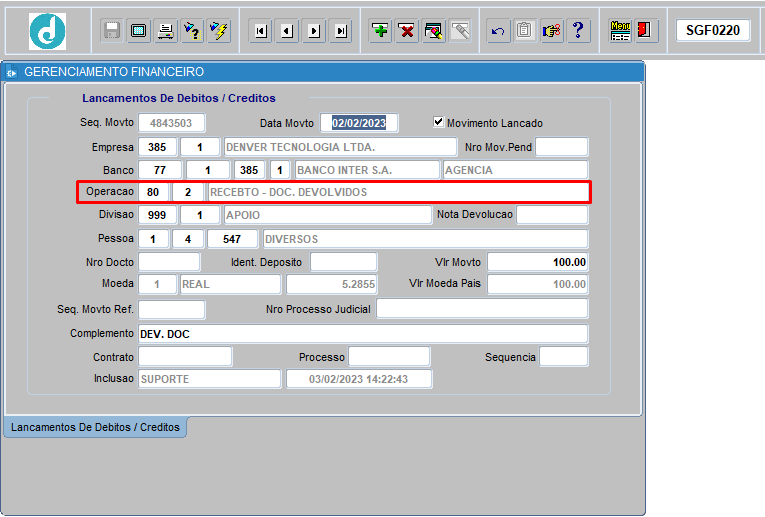Click the GERENCIAMENTO FINANCEIRO window title
765x517 pixels.
(x=114, y=72)
